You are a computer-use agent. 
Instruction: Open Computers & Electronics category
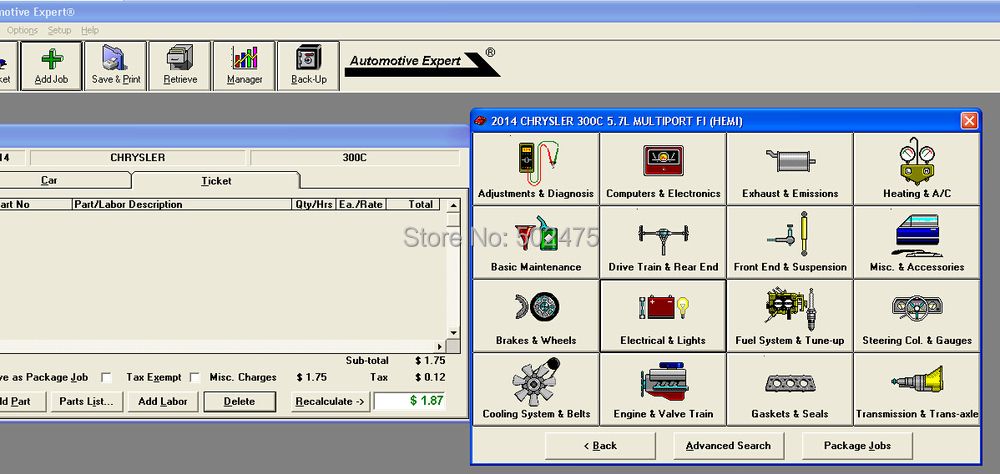(x=663, y=168)
